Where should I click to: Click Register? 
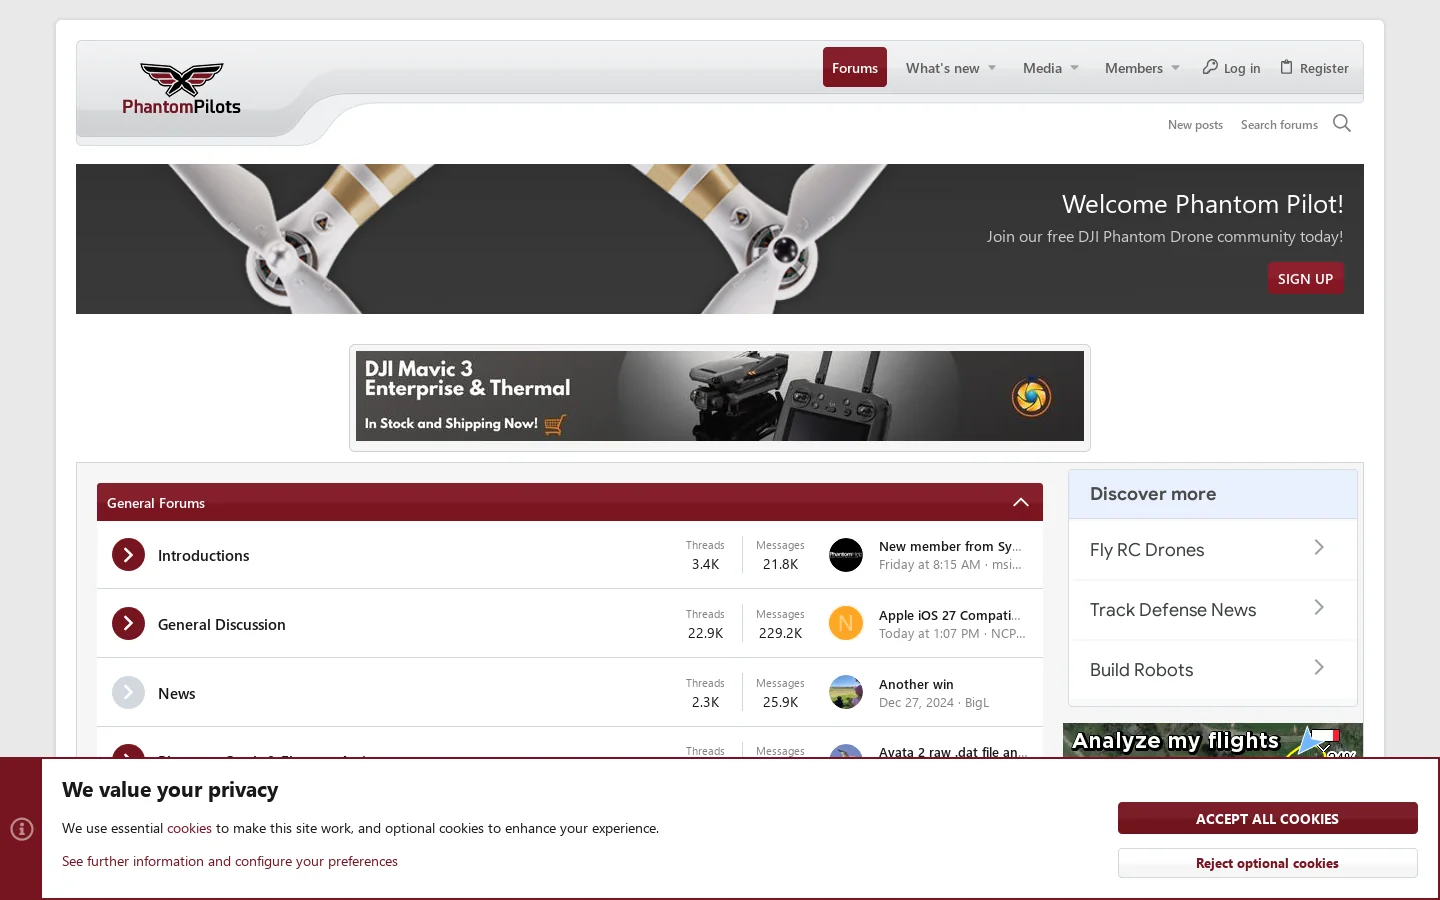1314,68
